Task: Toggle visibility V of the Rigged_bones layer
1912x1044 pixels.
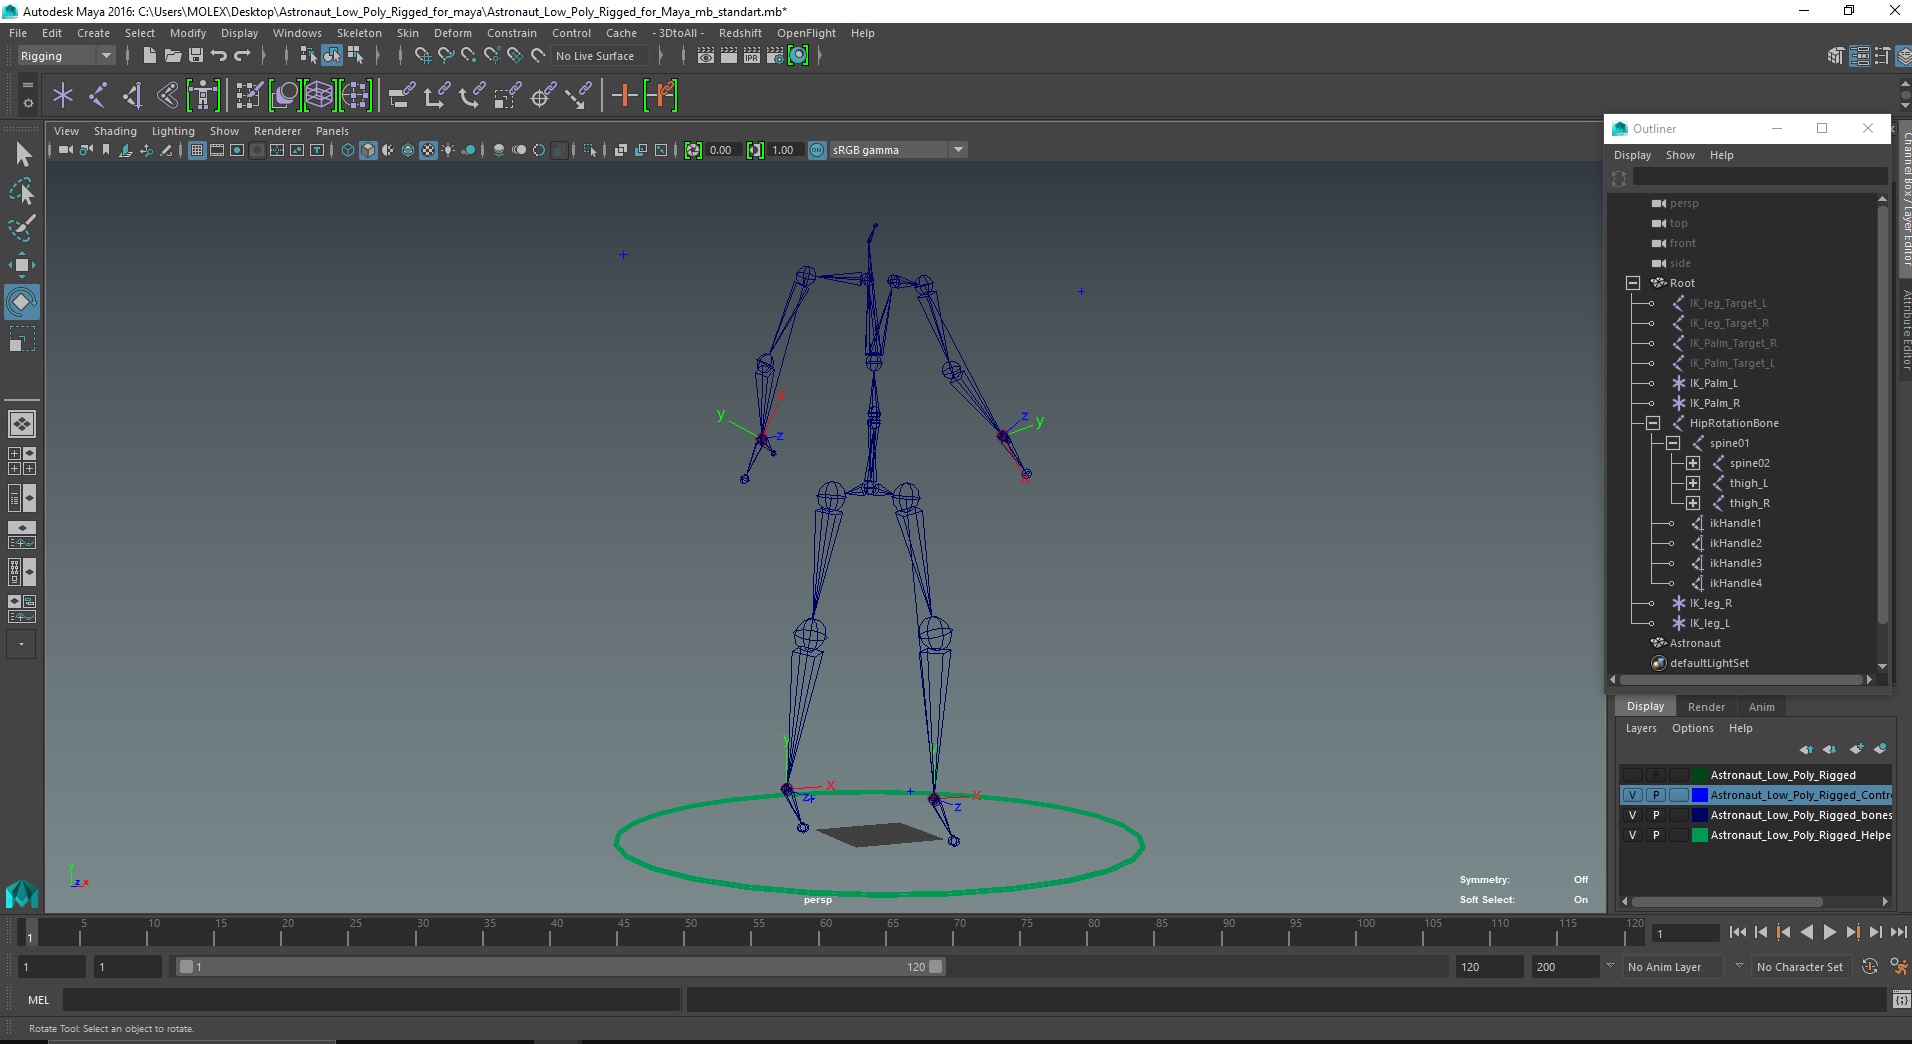Action: point(1632,815)
